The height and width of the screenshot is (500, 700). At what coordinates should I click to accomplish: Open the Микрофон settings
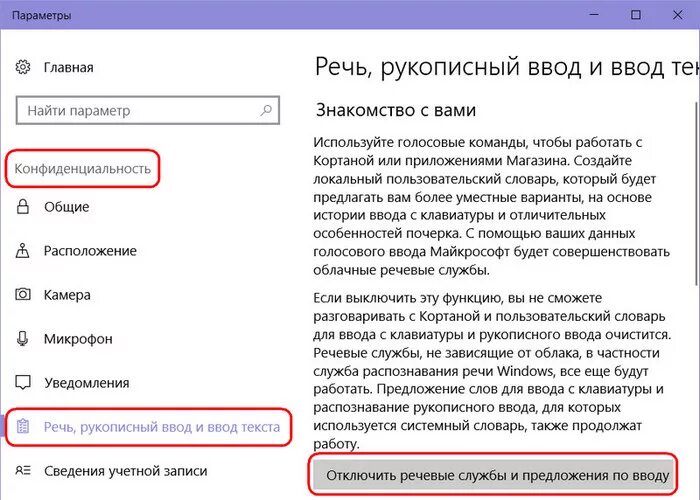tap(78, 339)
